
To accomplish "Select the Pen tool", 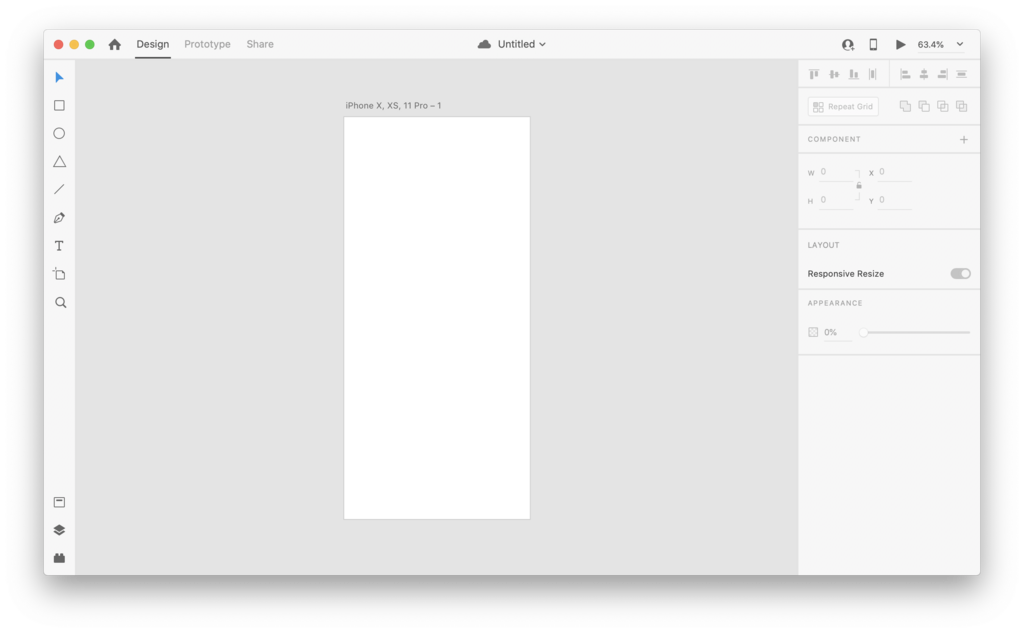I will 59,218.
